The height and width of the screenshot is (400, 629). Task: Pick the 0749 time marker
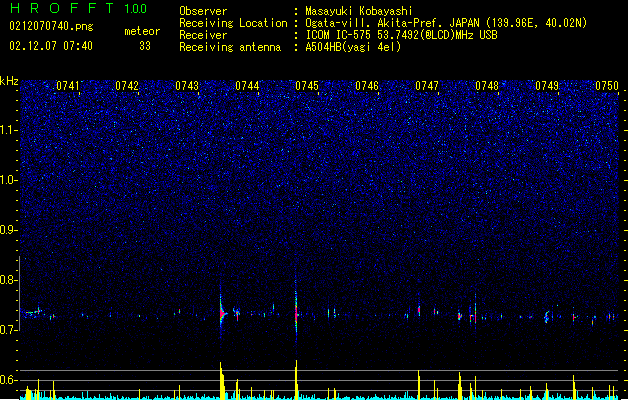pos(547,86)
